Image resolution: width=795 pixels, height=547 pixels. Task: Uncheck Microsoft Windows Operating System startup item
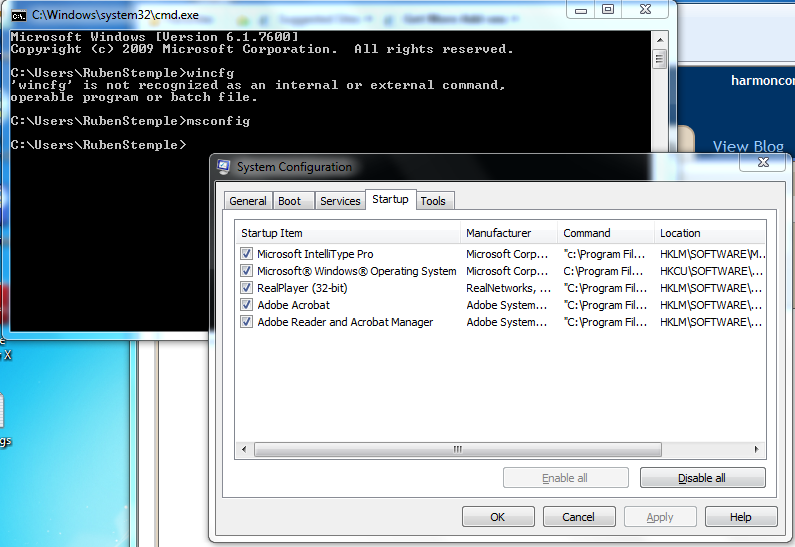(x=246, y=271)
